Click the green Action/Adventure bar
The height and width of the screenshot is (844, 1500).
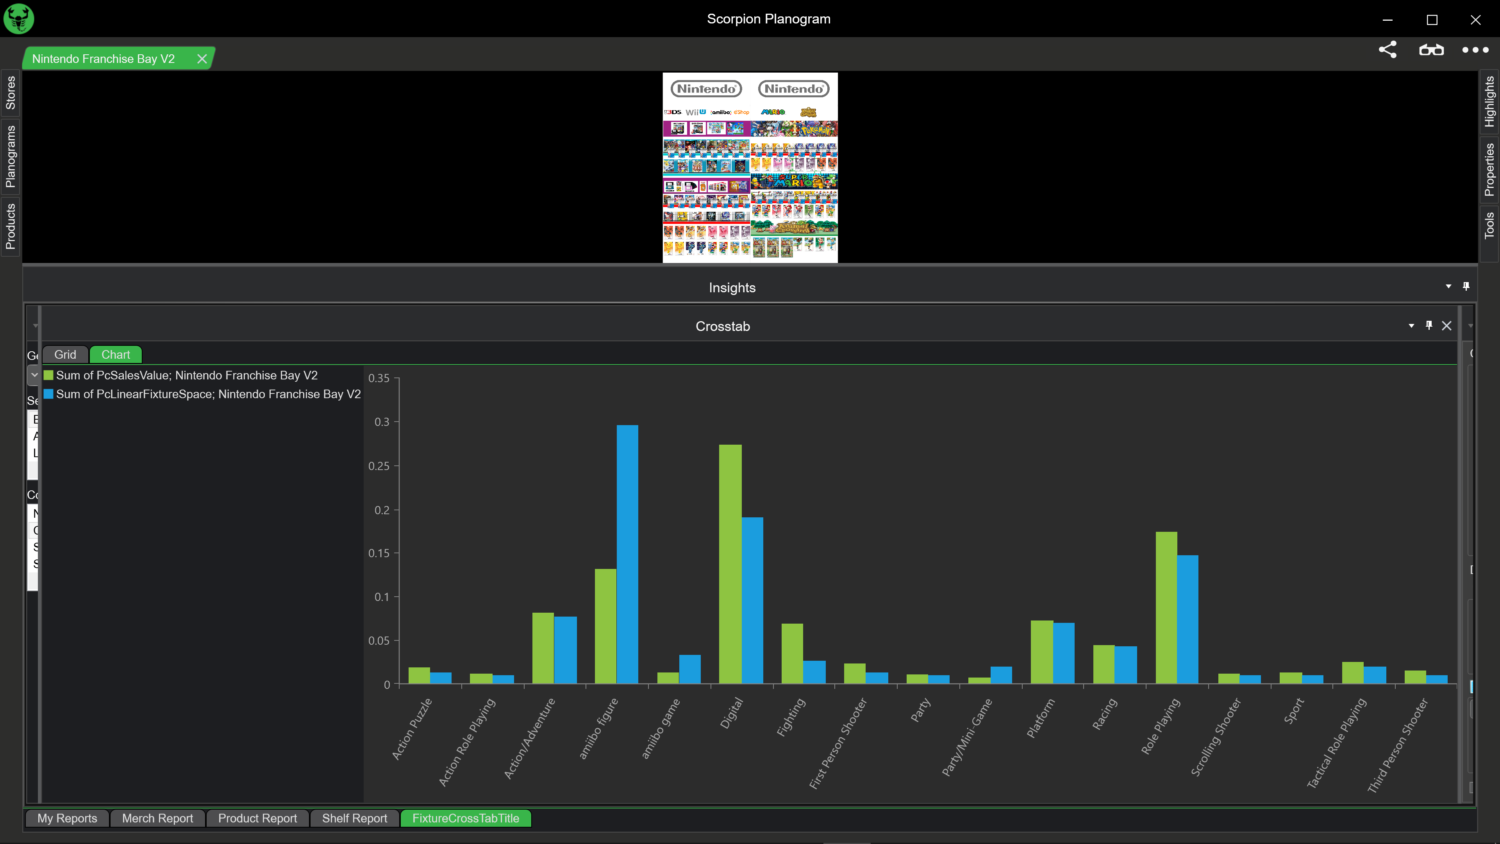543,649
